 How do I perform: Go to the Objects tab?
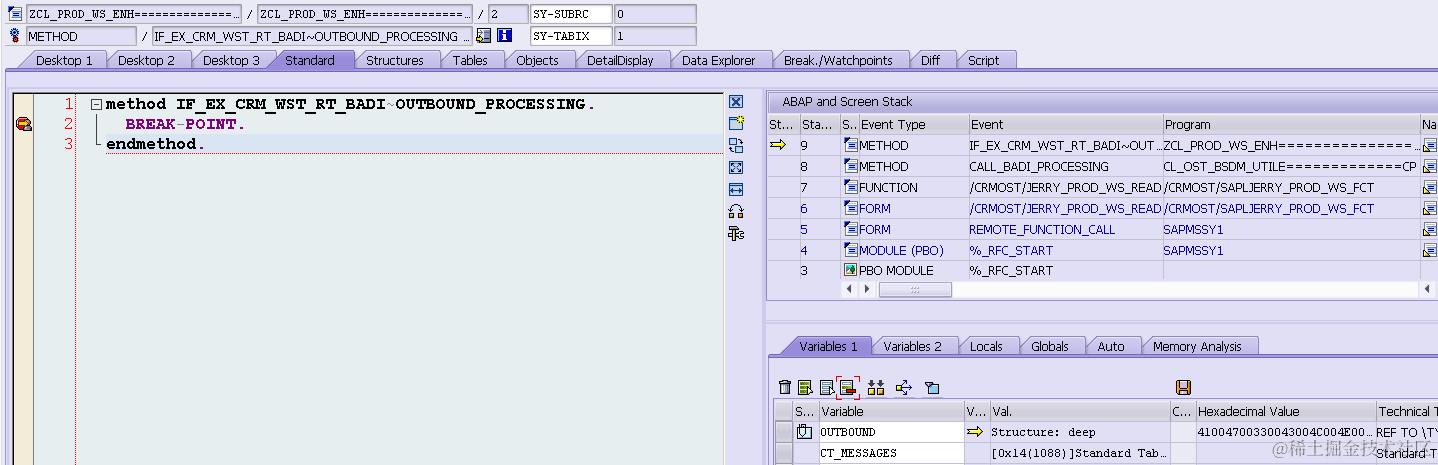pyautogui.click(x=537, y=60)
